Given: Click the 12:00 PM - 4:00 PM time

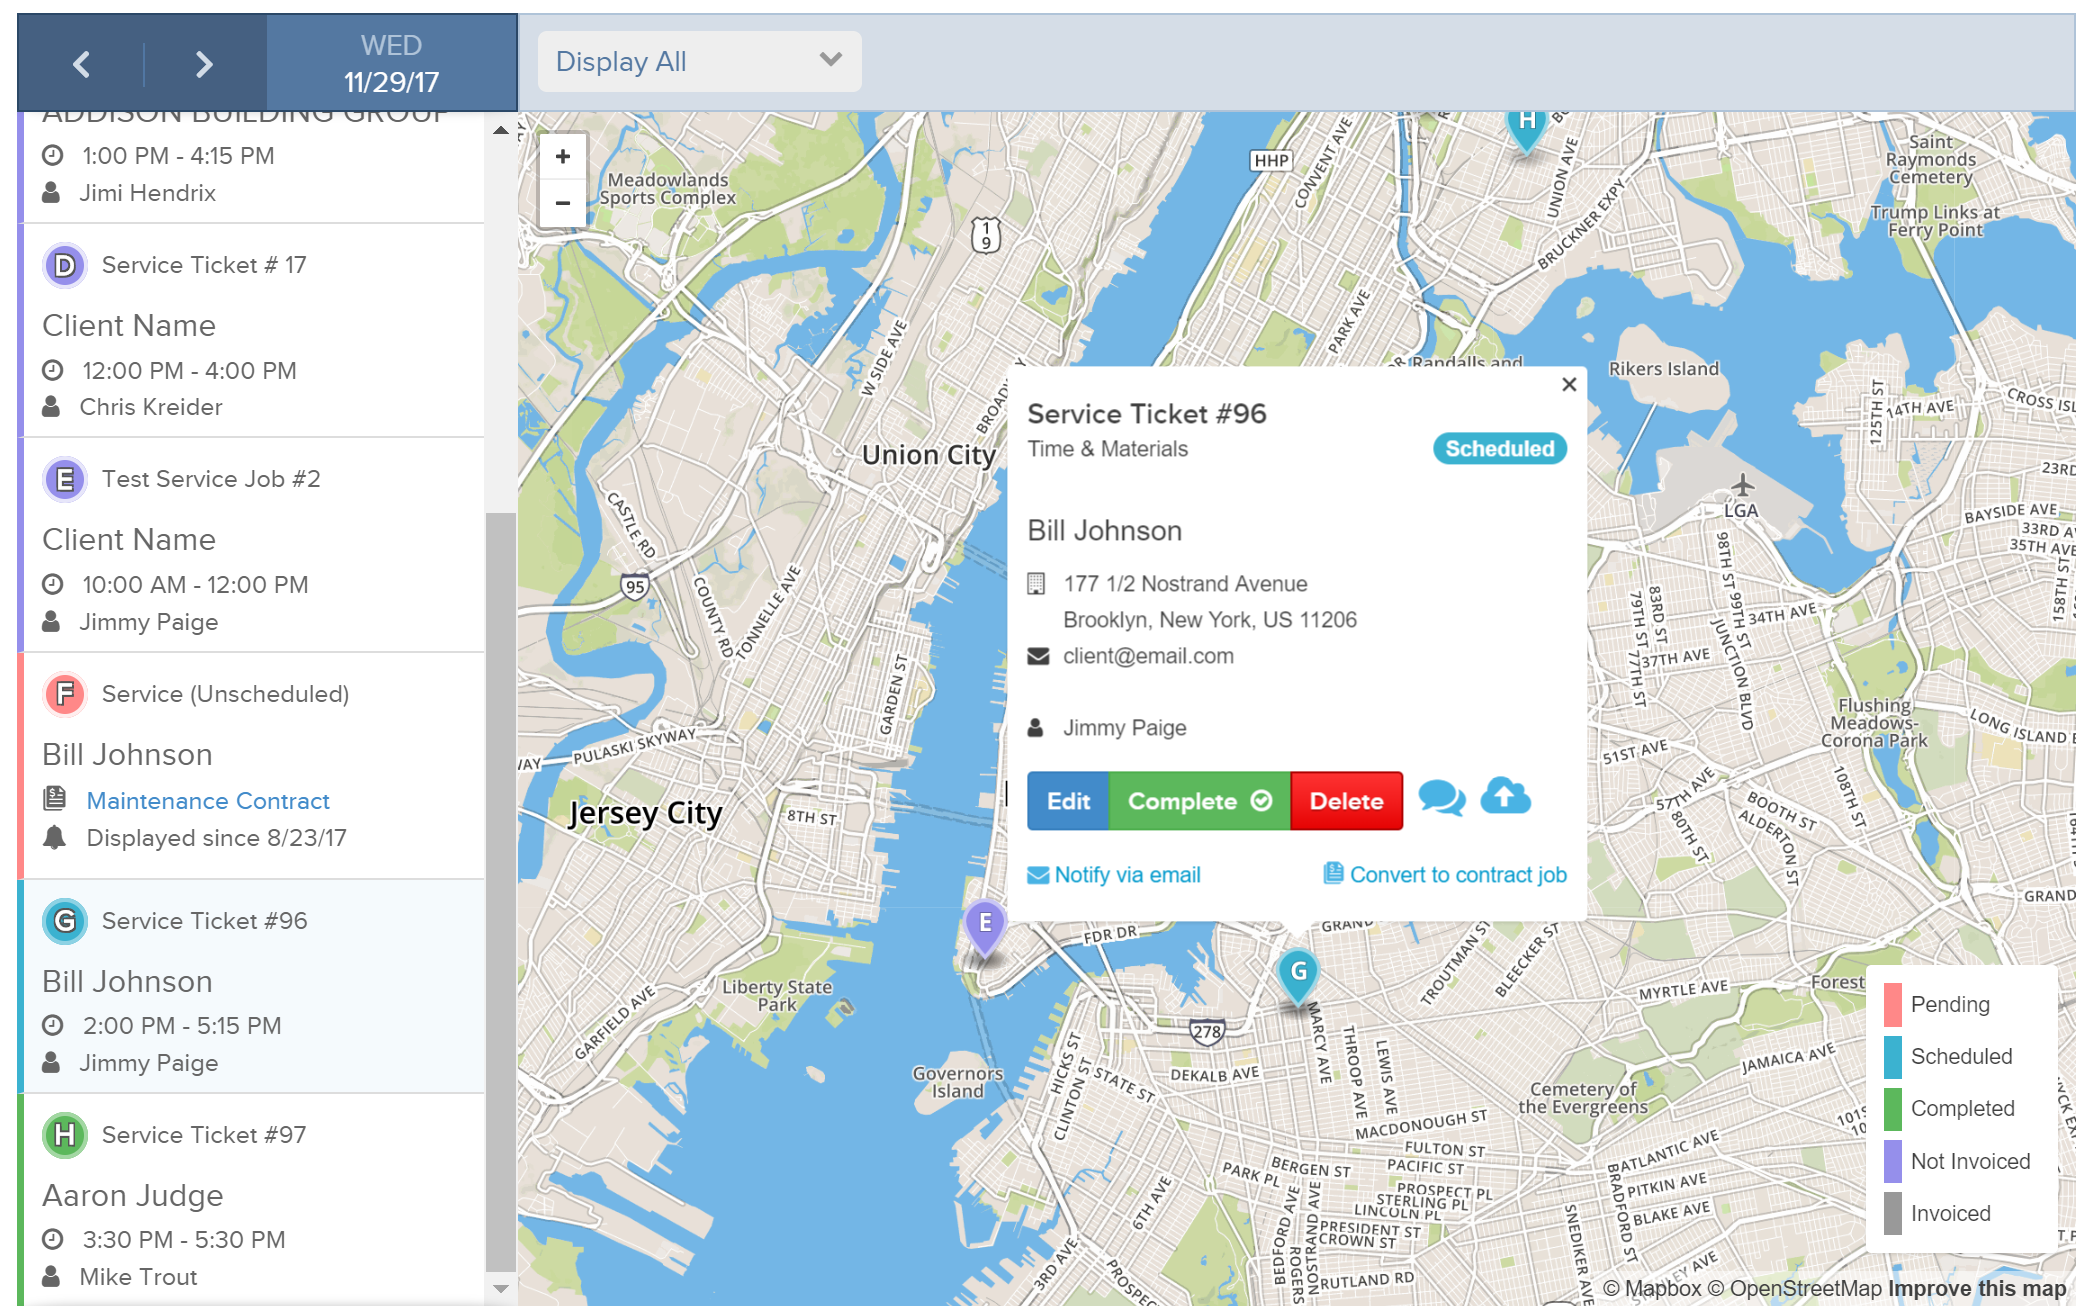Looking at the screenshot, I should click(189, 371).
